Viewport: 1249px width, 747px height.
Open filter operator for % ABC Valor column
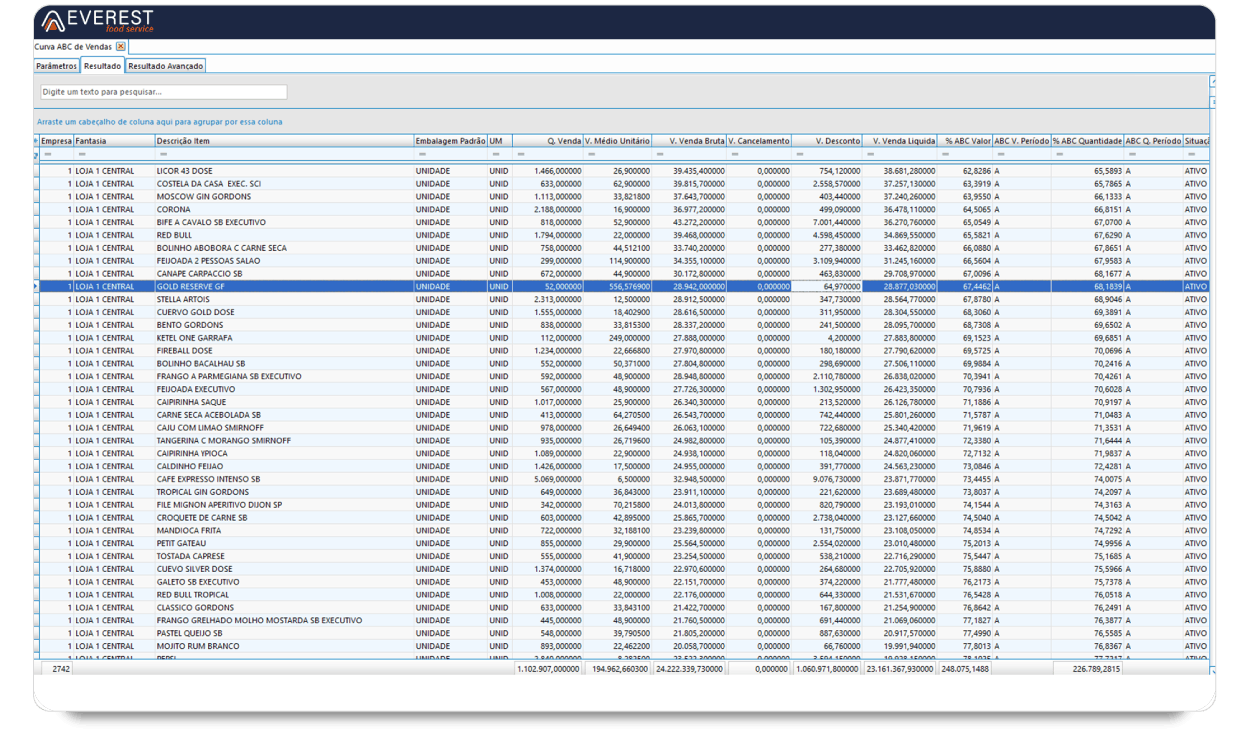[946, 154]
